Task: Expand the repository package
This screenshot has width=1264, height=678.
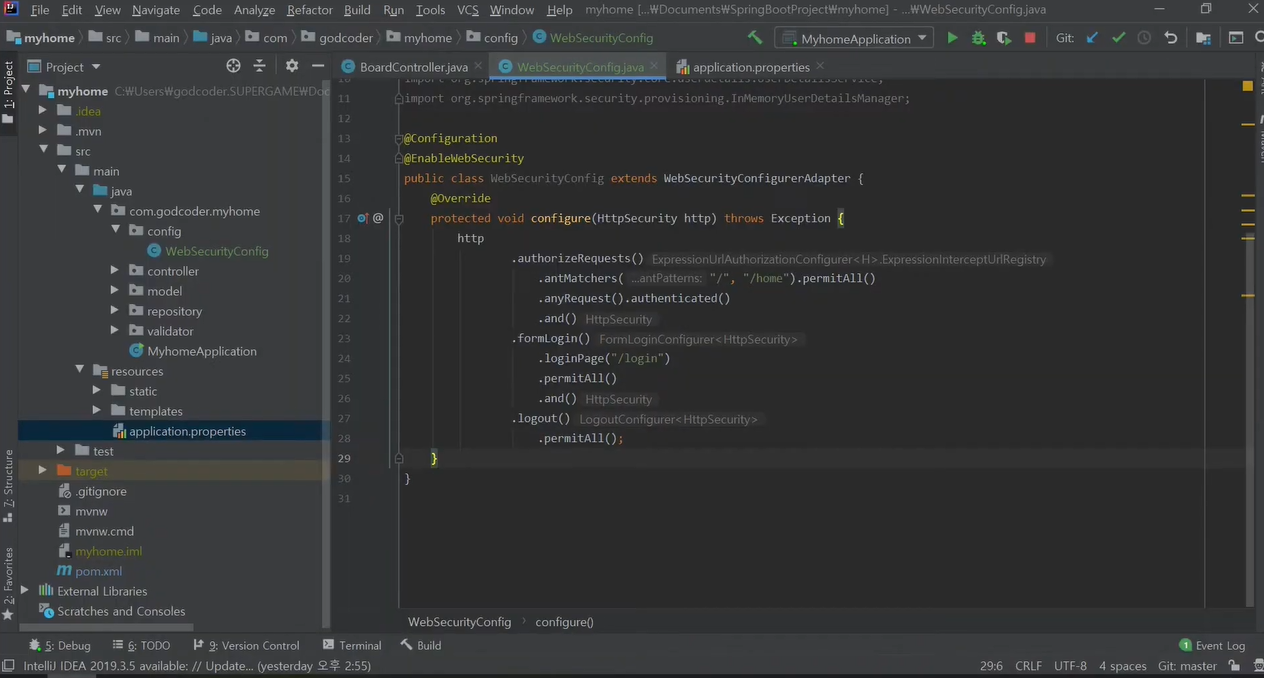Action: coord(115,311)
